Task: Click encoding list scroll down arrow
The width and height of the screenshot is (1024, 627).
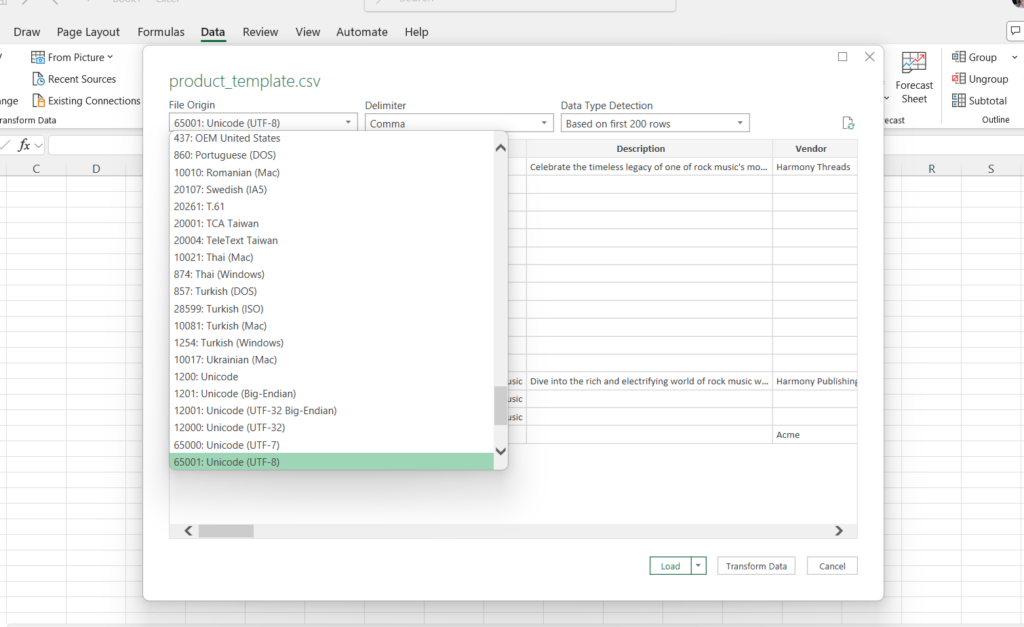Action: pyautogui.click(x=501, y=451)
